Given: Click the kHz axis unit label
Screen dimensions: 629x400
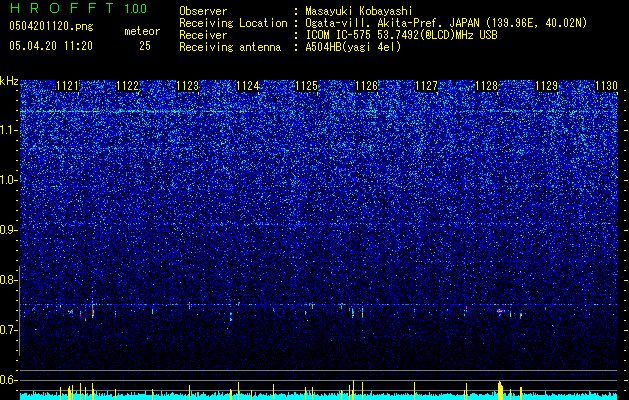Looking at the screenshot, I should coord(10,81).
